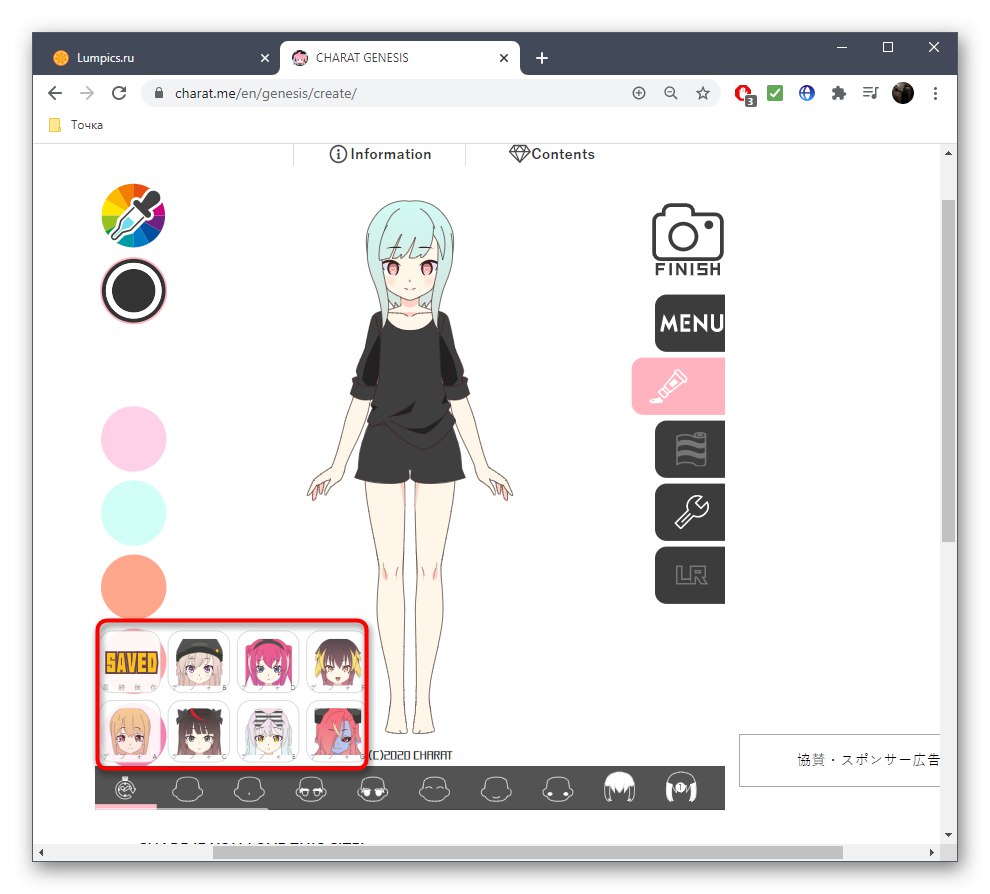Click the FINISH camera button
990x894 pixels.
[x=688, y=240]
